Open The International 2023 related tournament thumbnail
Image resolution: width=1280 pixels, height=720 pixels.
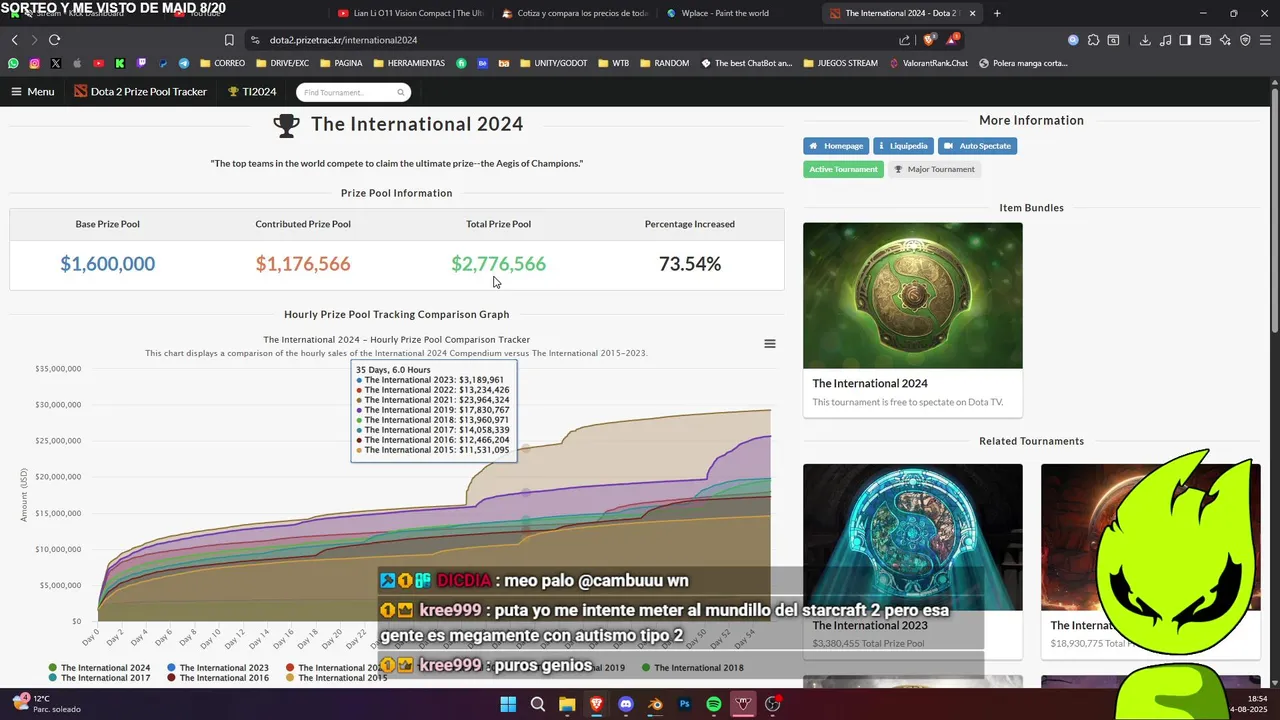pos(913,536)
